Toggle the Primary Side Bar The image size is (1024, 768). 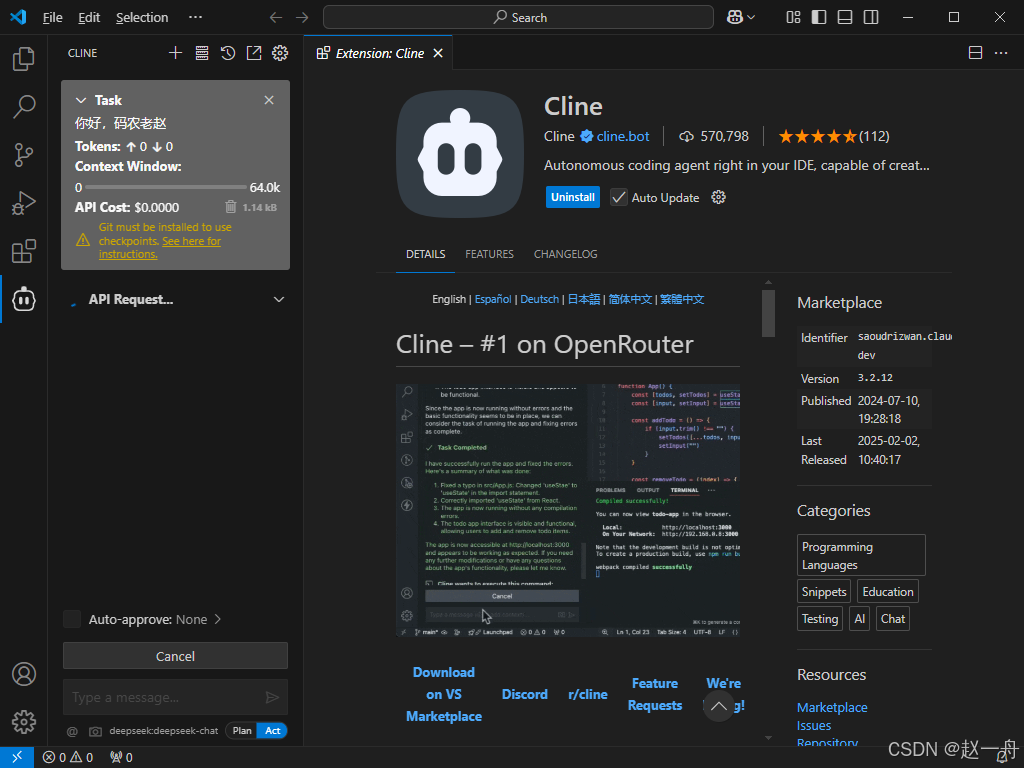coord(819,18)
